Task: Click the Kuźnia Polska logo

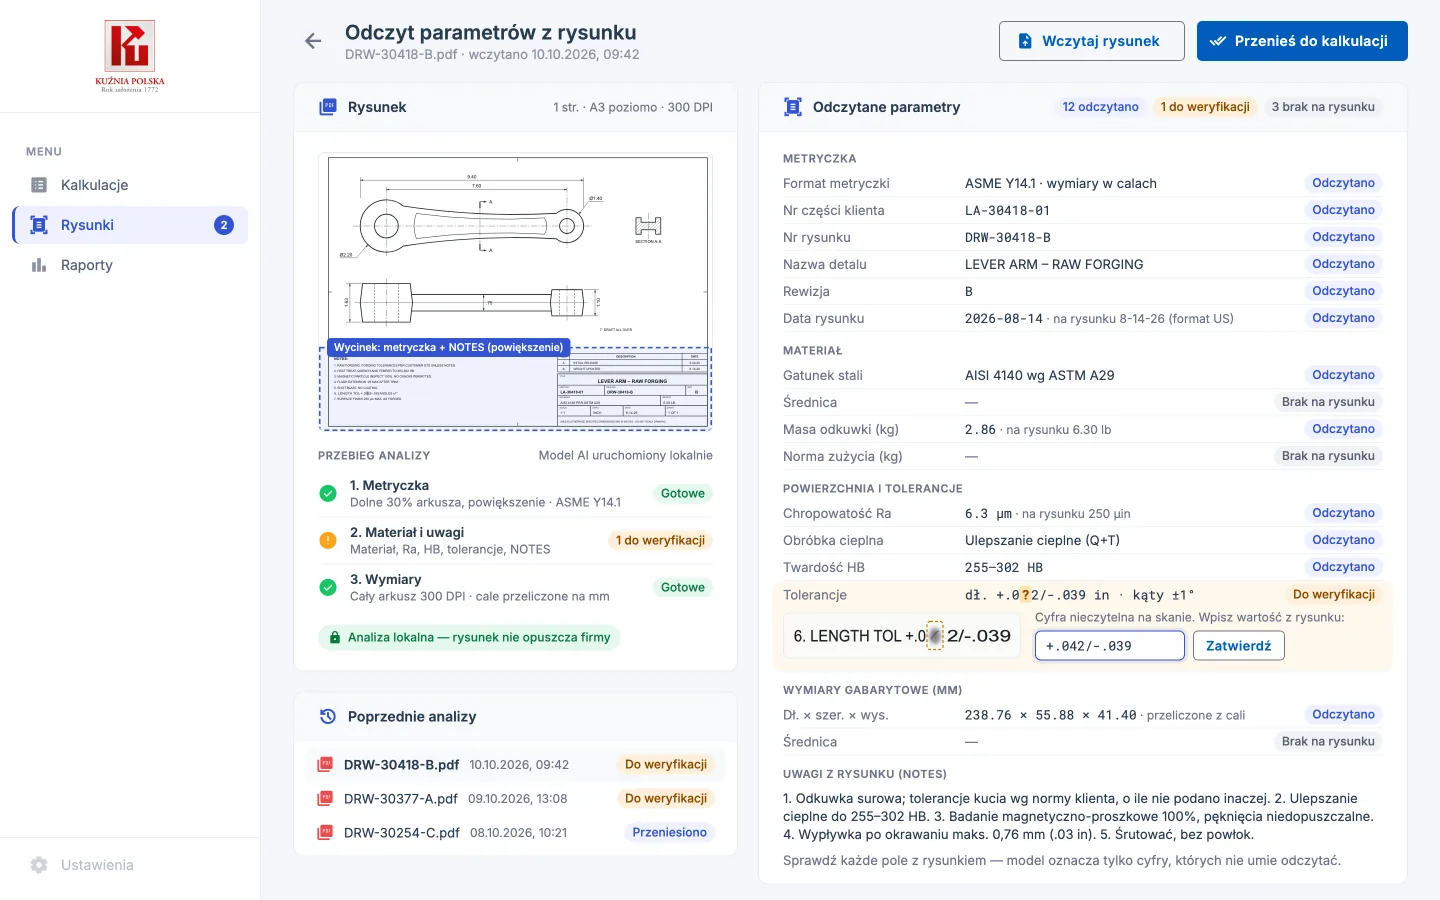Action: tap(130, 56)
